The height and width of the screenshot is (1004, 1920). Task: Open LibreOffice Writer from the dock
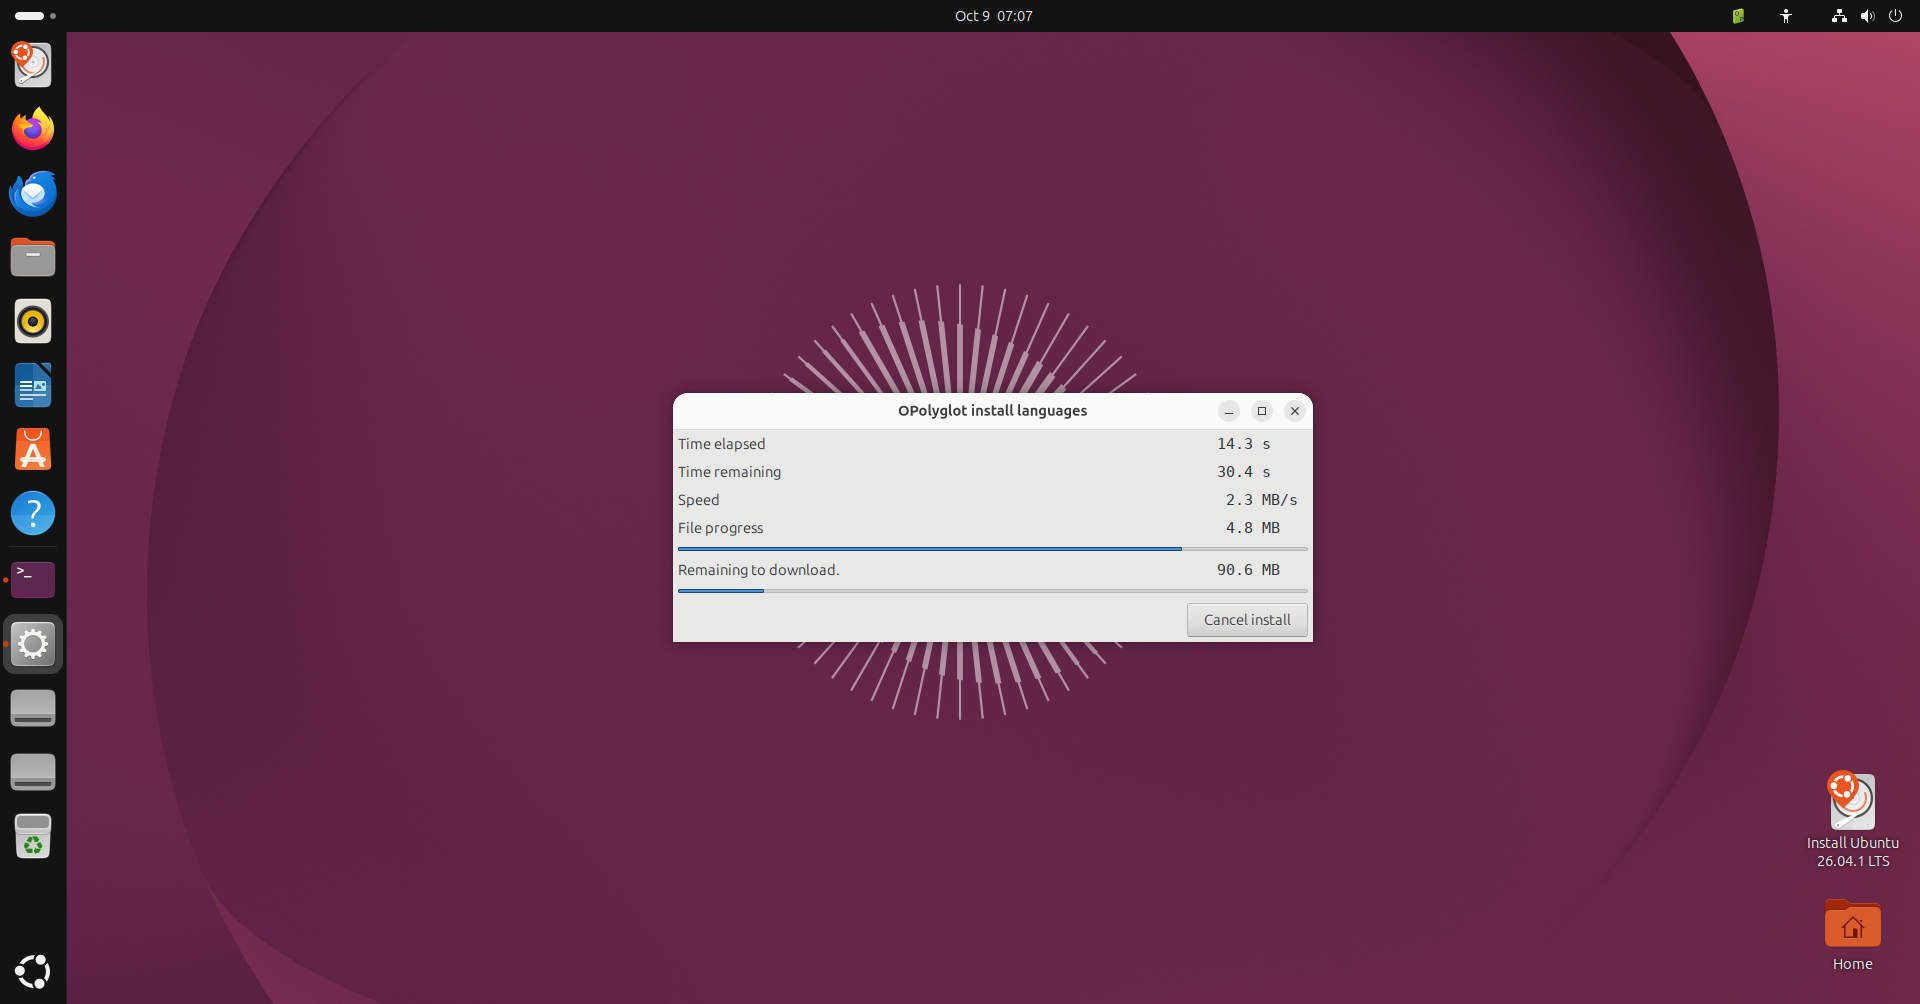tap(33, 385)
